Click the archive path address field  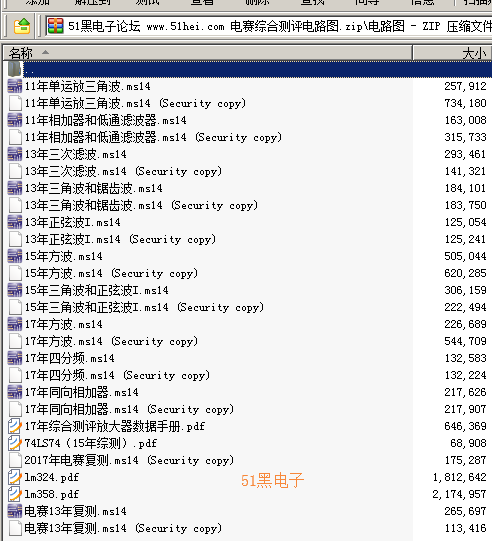(x=268, y=26)
